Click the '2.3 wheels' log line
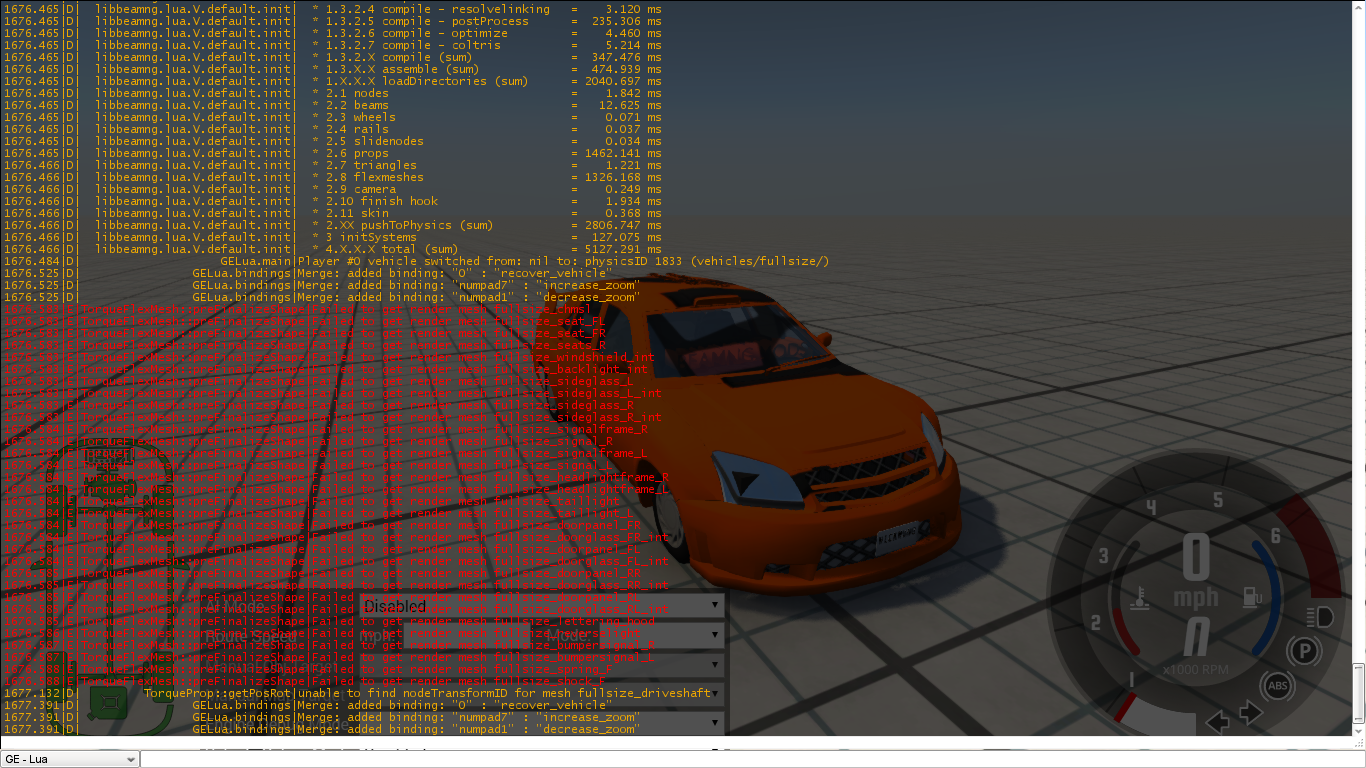 332,117
